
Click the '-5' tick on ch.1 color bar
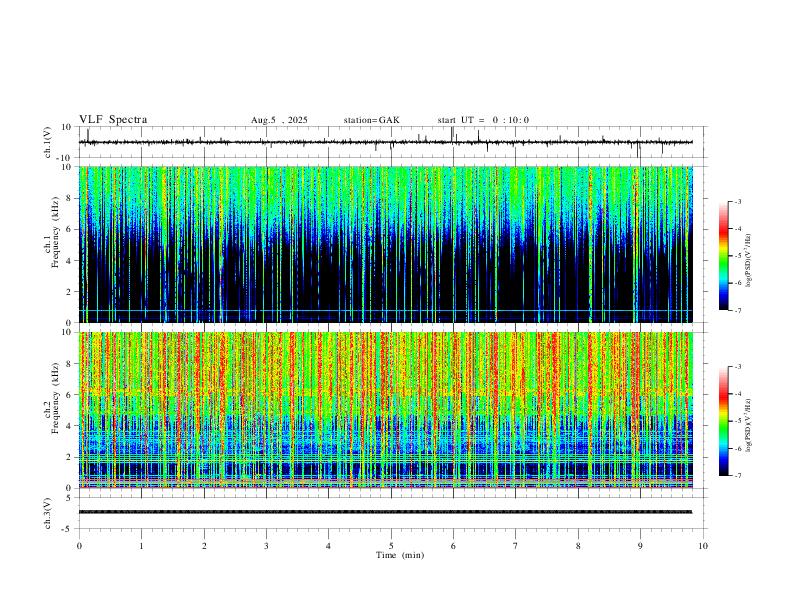click(738, 256)
